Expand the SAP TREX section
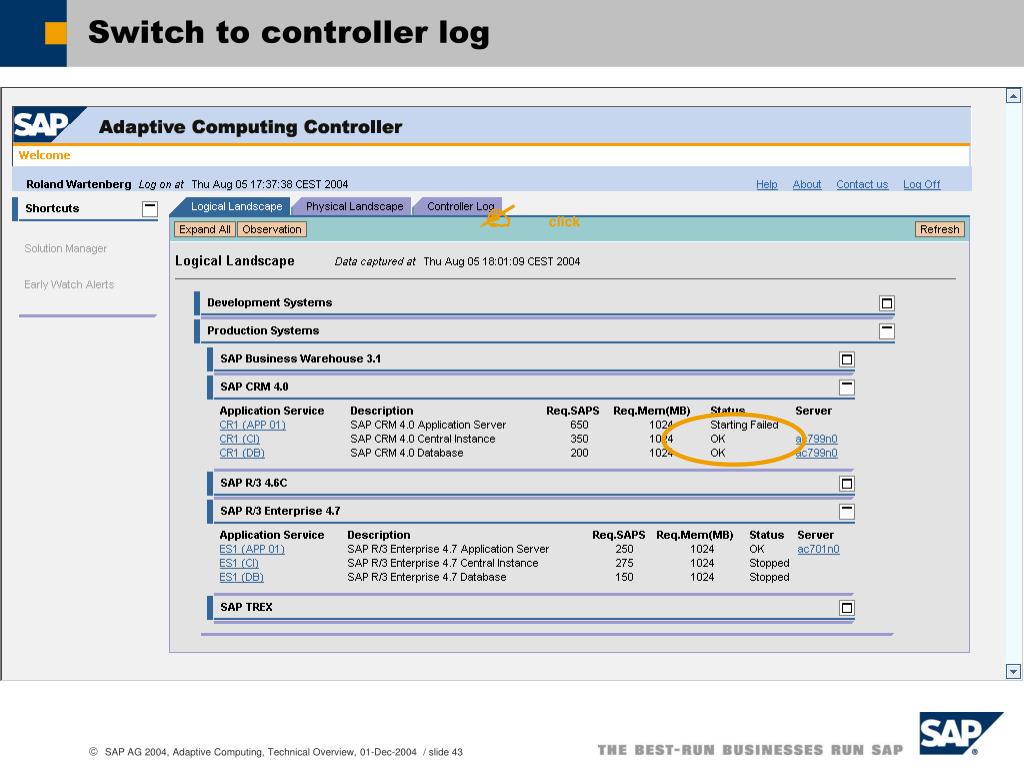The height and width of the screenshot is (768, 1024). (846, 608)
